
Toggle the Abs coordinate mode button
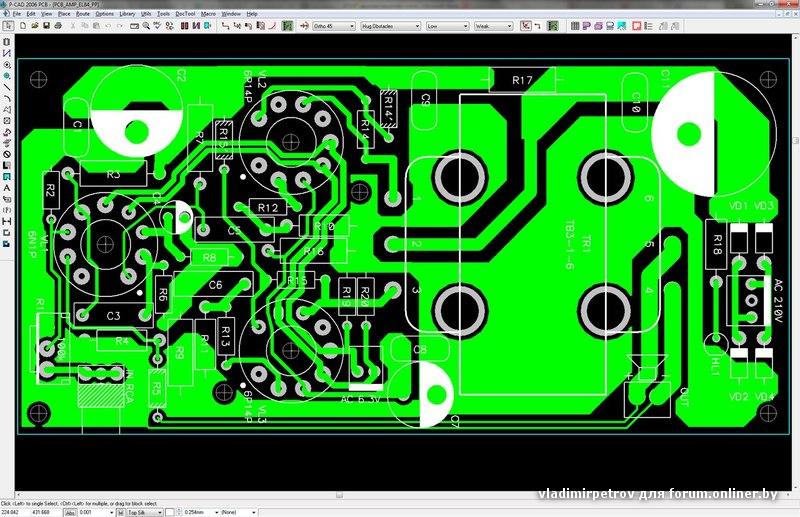70,512
